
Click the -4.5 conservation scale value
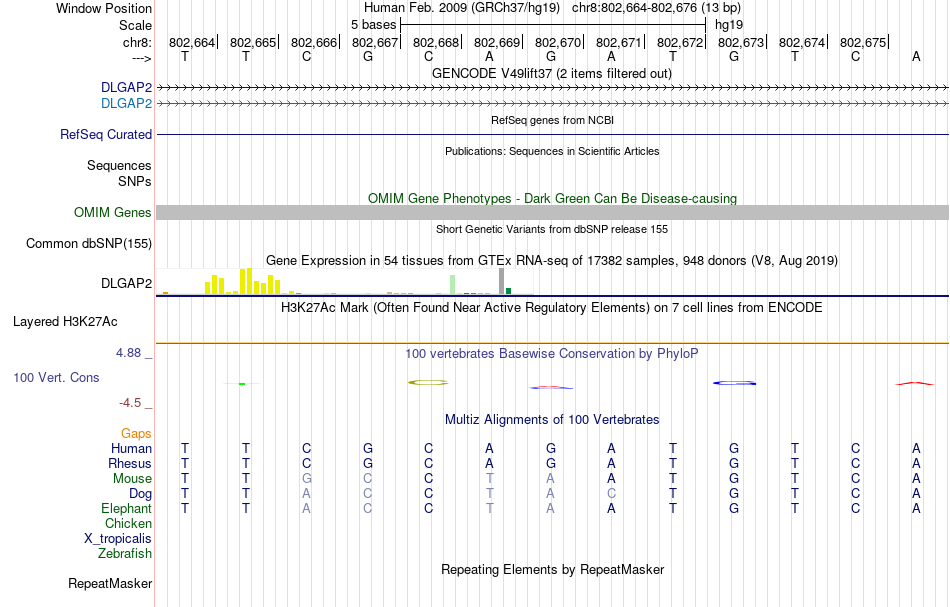[x=130, y=403]
